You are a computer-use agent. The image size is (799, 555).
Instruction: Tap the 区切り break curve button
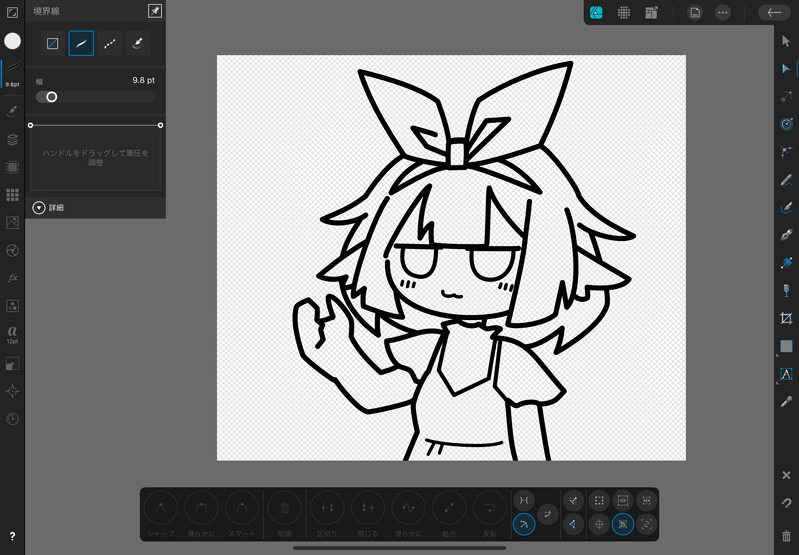coord(327,514)
